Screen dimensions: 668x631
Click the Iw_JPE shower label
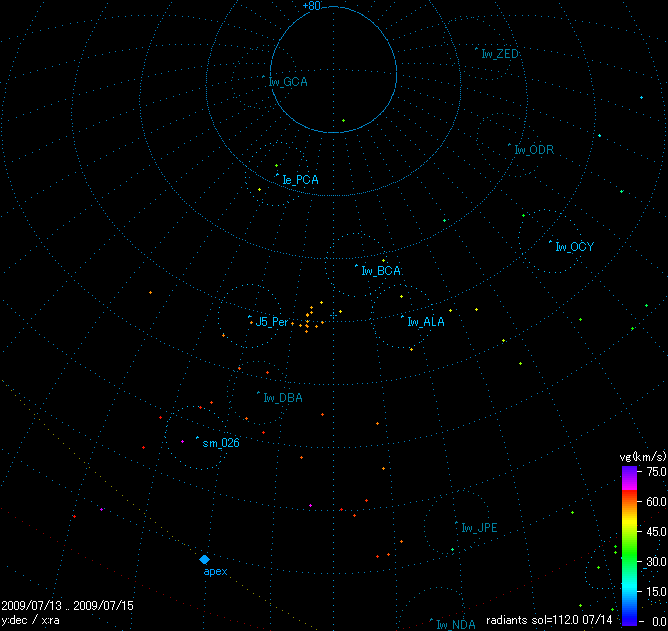pos(479,528)
